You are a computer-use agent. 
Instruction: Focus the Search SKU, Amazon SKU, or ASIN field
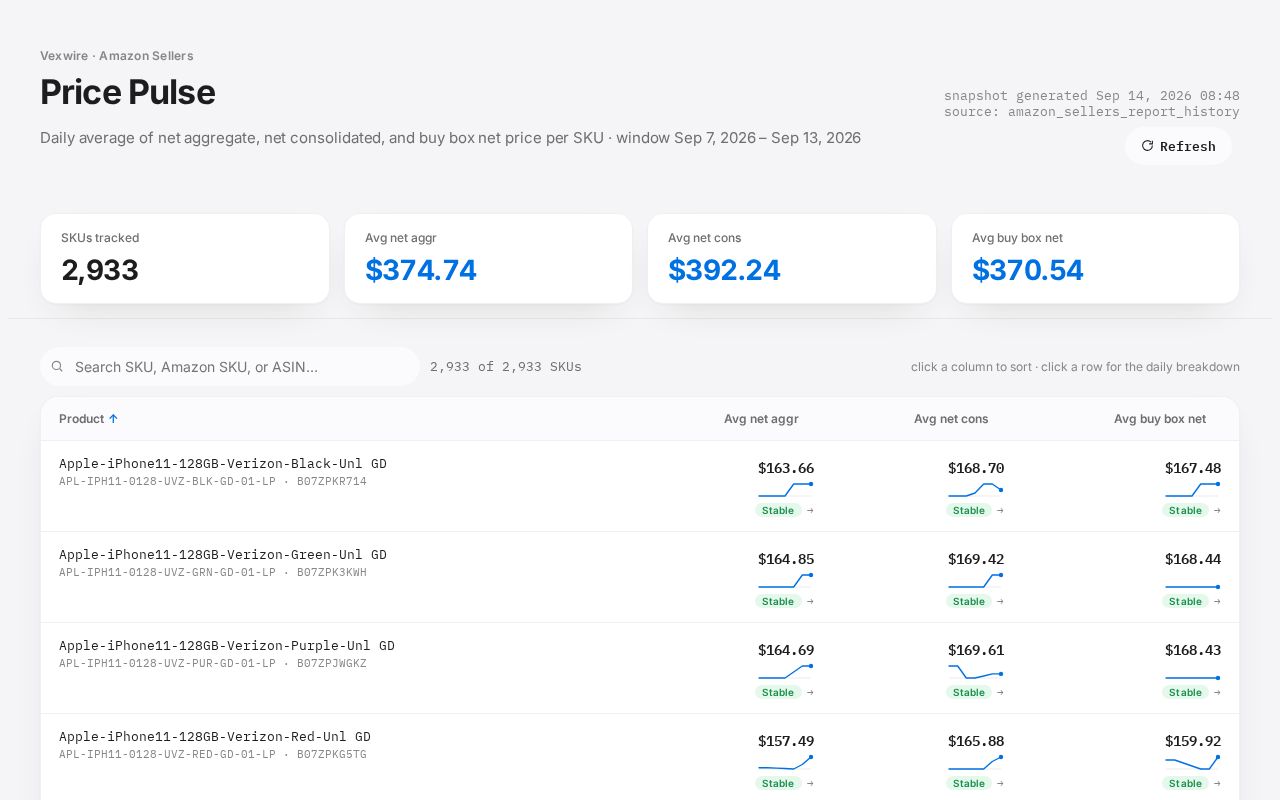pos(230,367)
